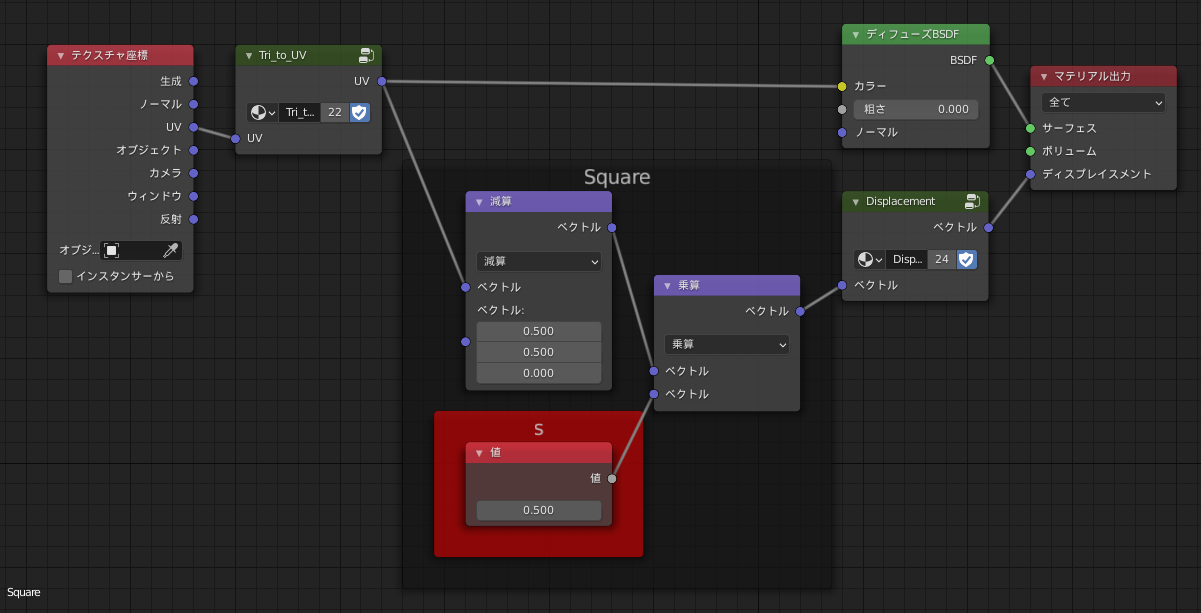
Task: Open node tree browser in Tri_to_UV node
Action: [262, 112]
